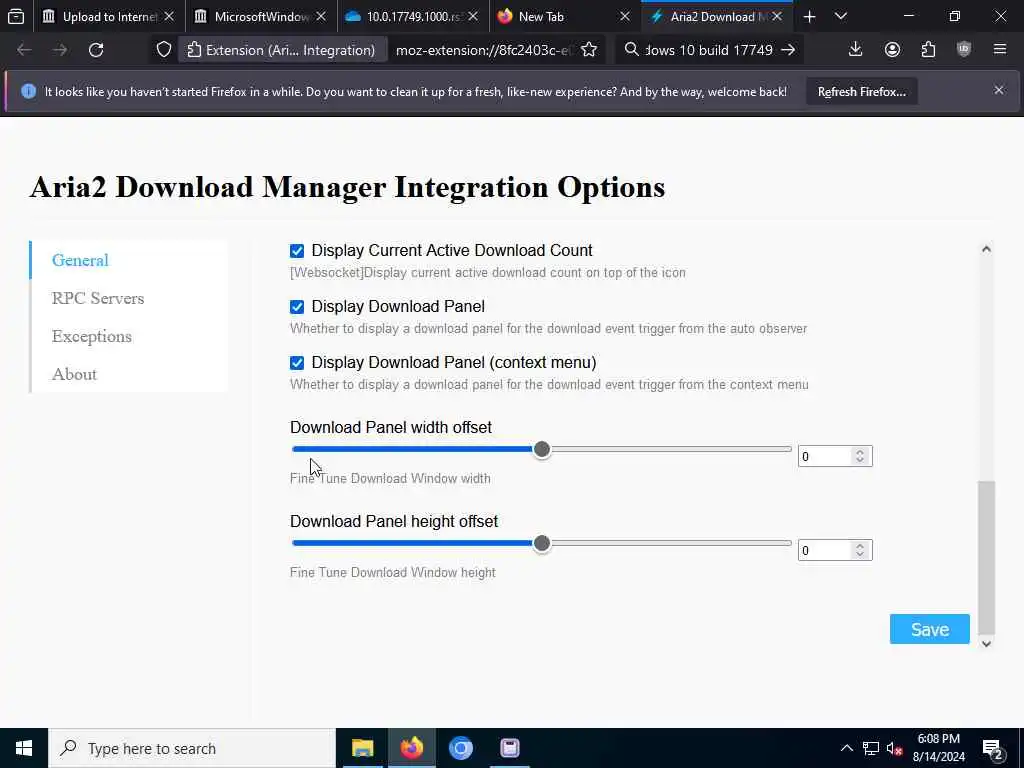Bookmark this page with star icon
Screen dimensions: 1024x768
588,50
